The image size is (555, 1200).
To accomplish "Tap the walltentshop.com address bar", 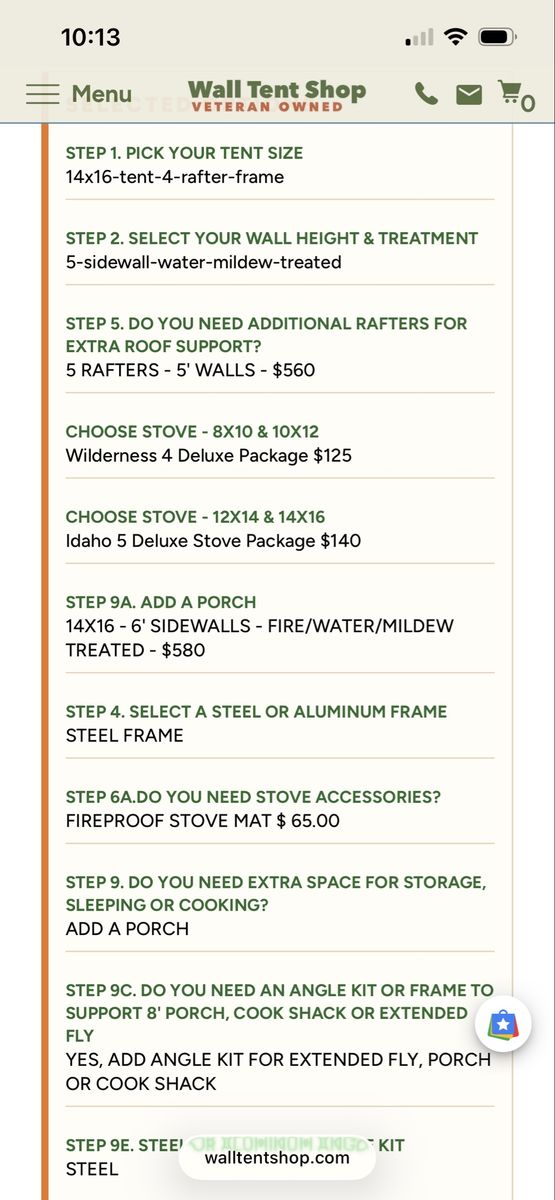I will 277,1157.
